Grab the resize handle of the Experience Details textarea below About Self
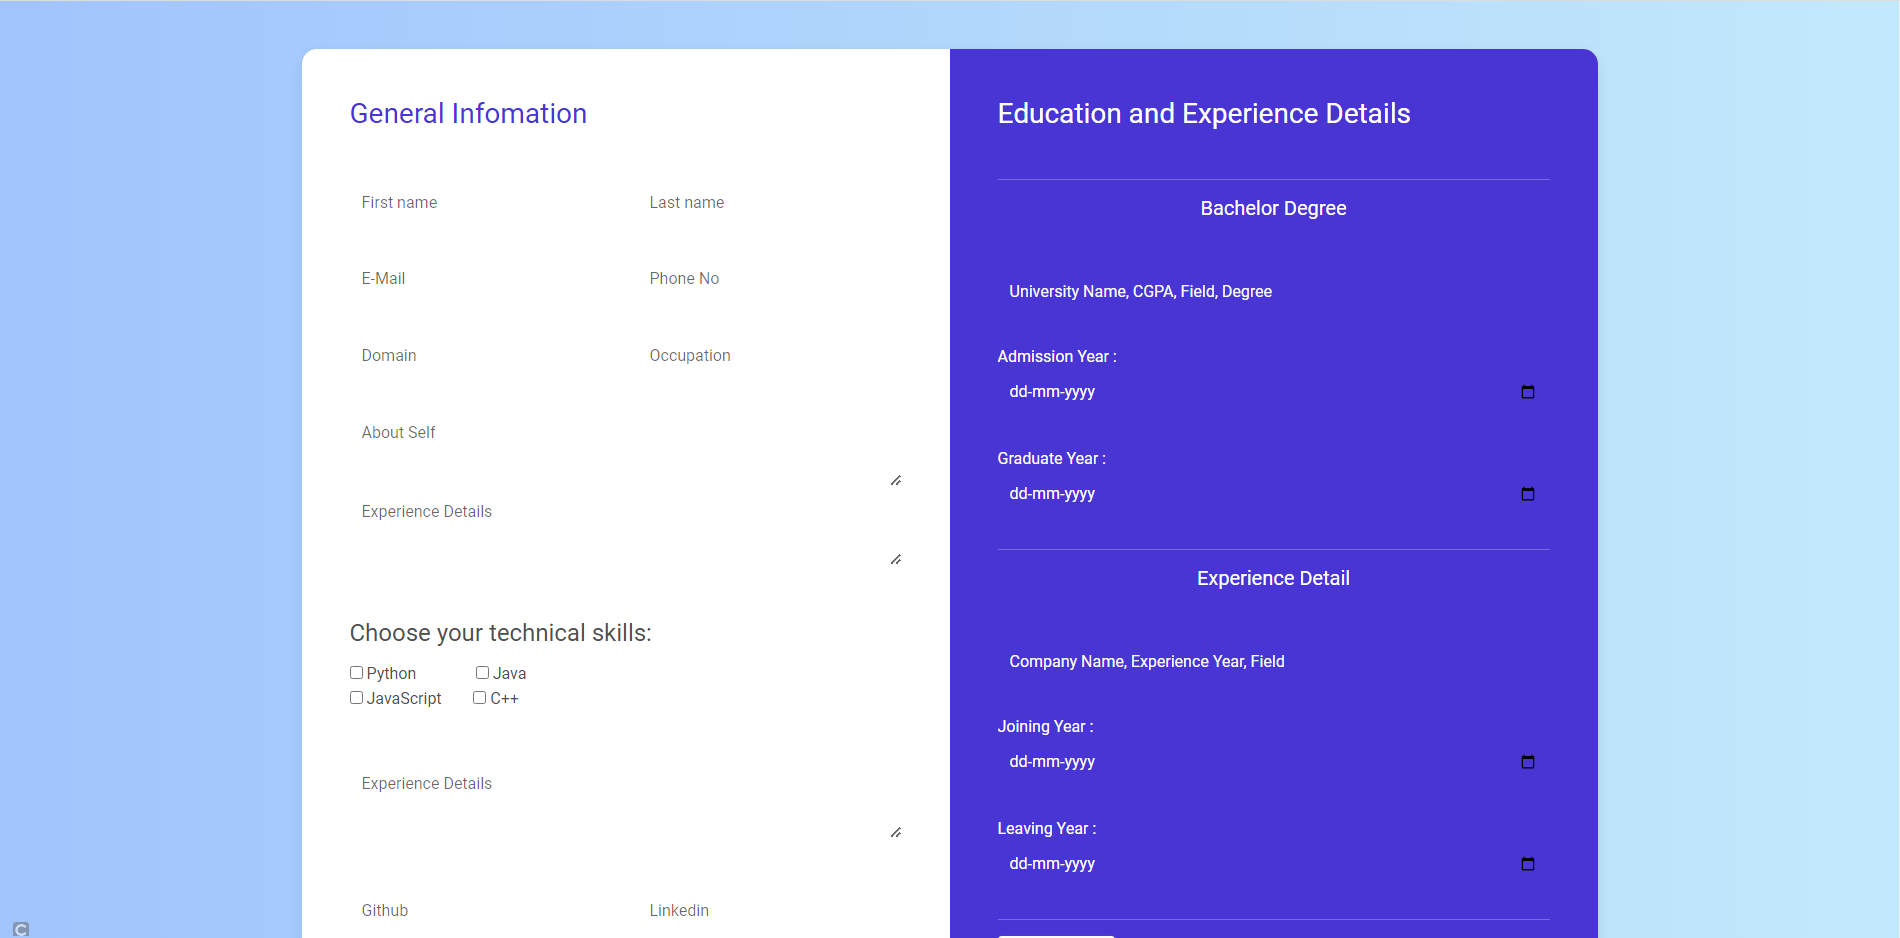1900x938 pixels. coord(896,560)
